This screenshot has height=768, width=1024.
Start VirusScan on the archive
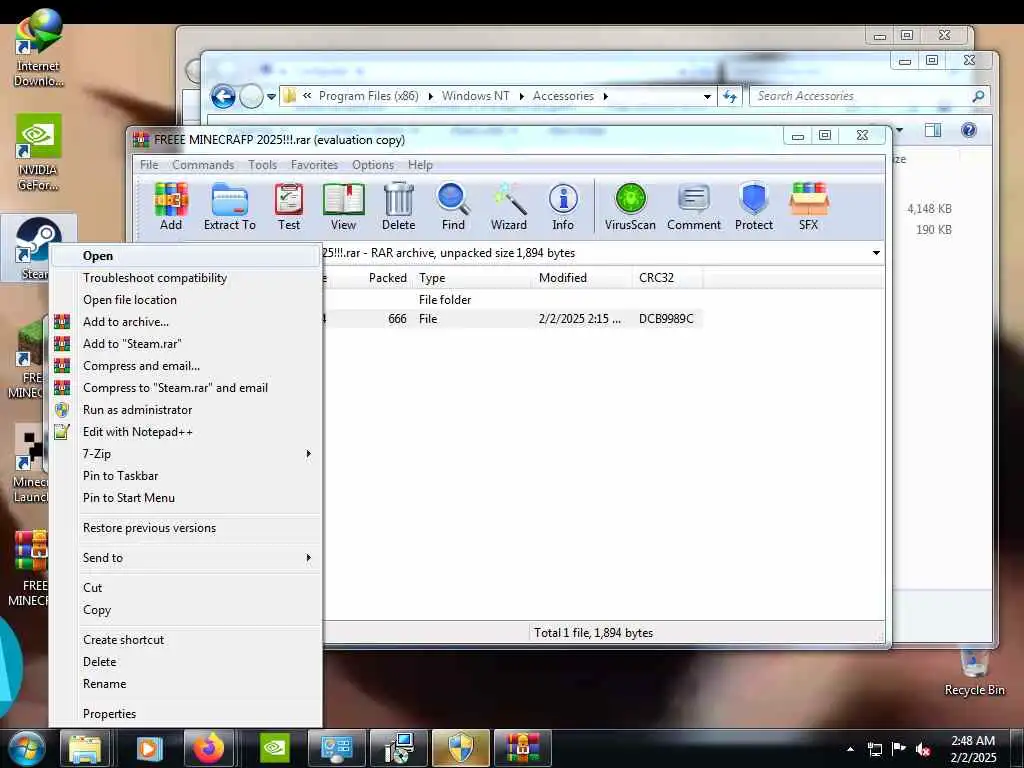pos(630,206)
